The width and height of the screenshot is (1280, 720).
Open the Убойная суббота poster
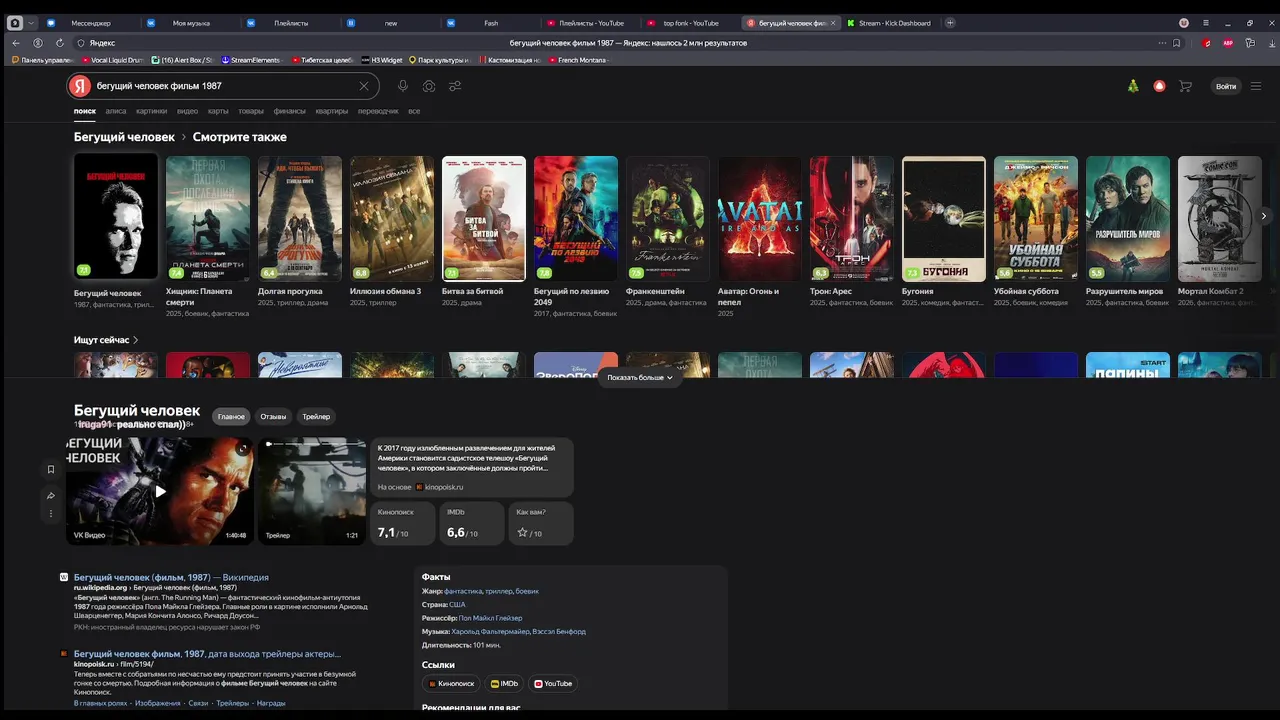tap(1036, 219)
